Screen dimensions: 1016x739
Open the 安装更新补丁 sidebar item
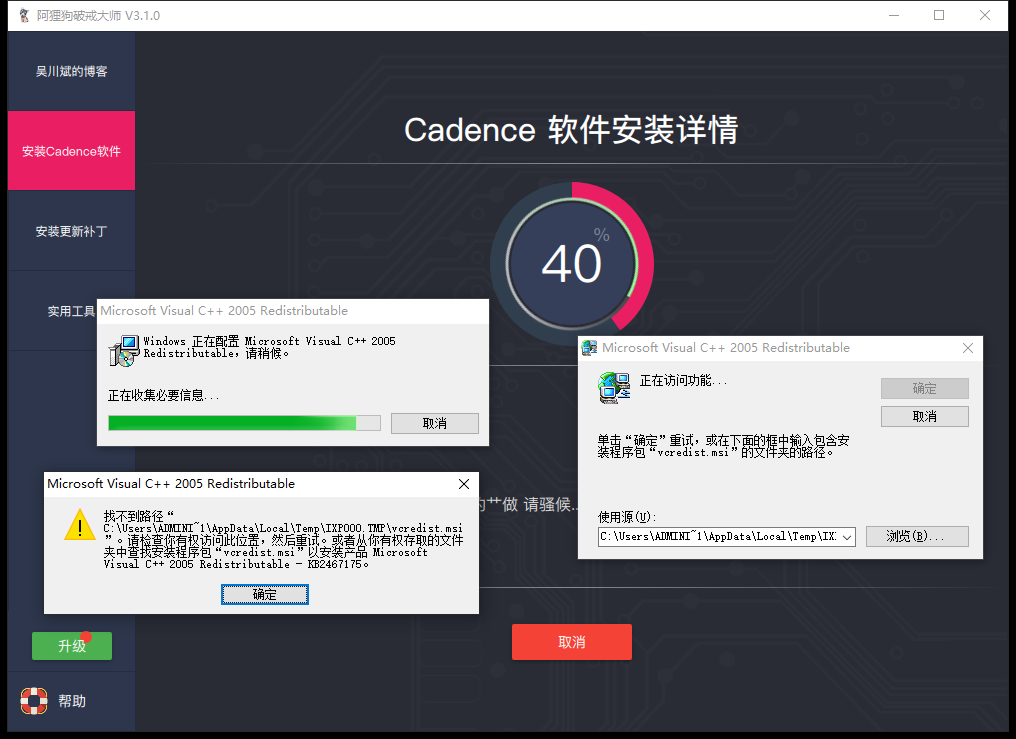71,231
